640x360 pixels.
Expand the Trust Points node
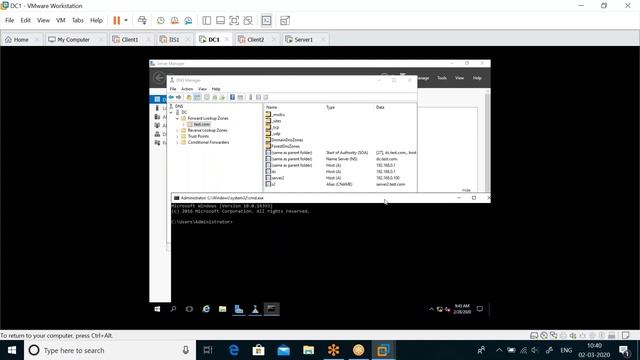[x=178, y=136]
